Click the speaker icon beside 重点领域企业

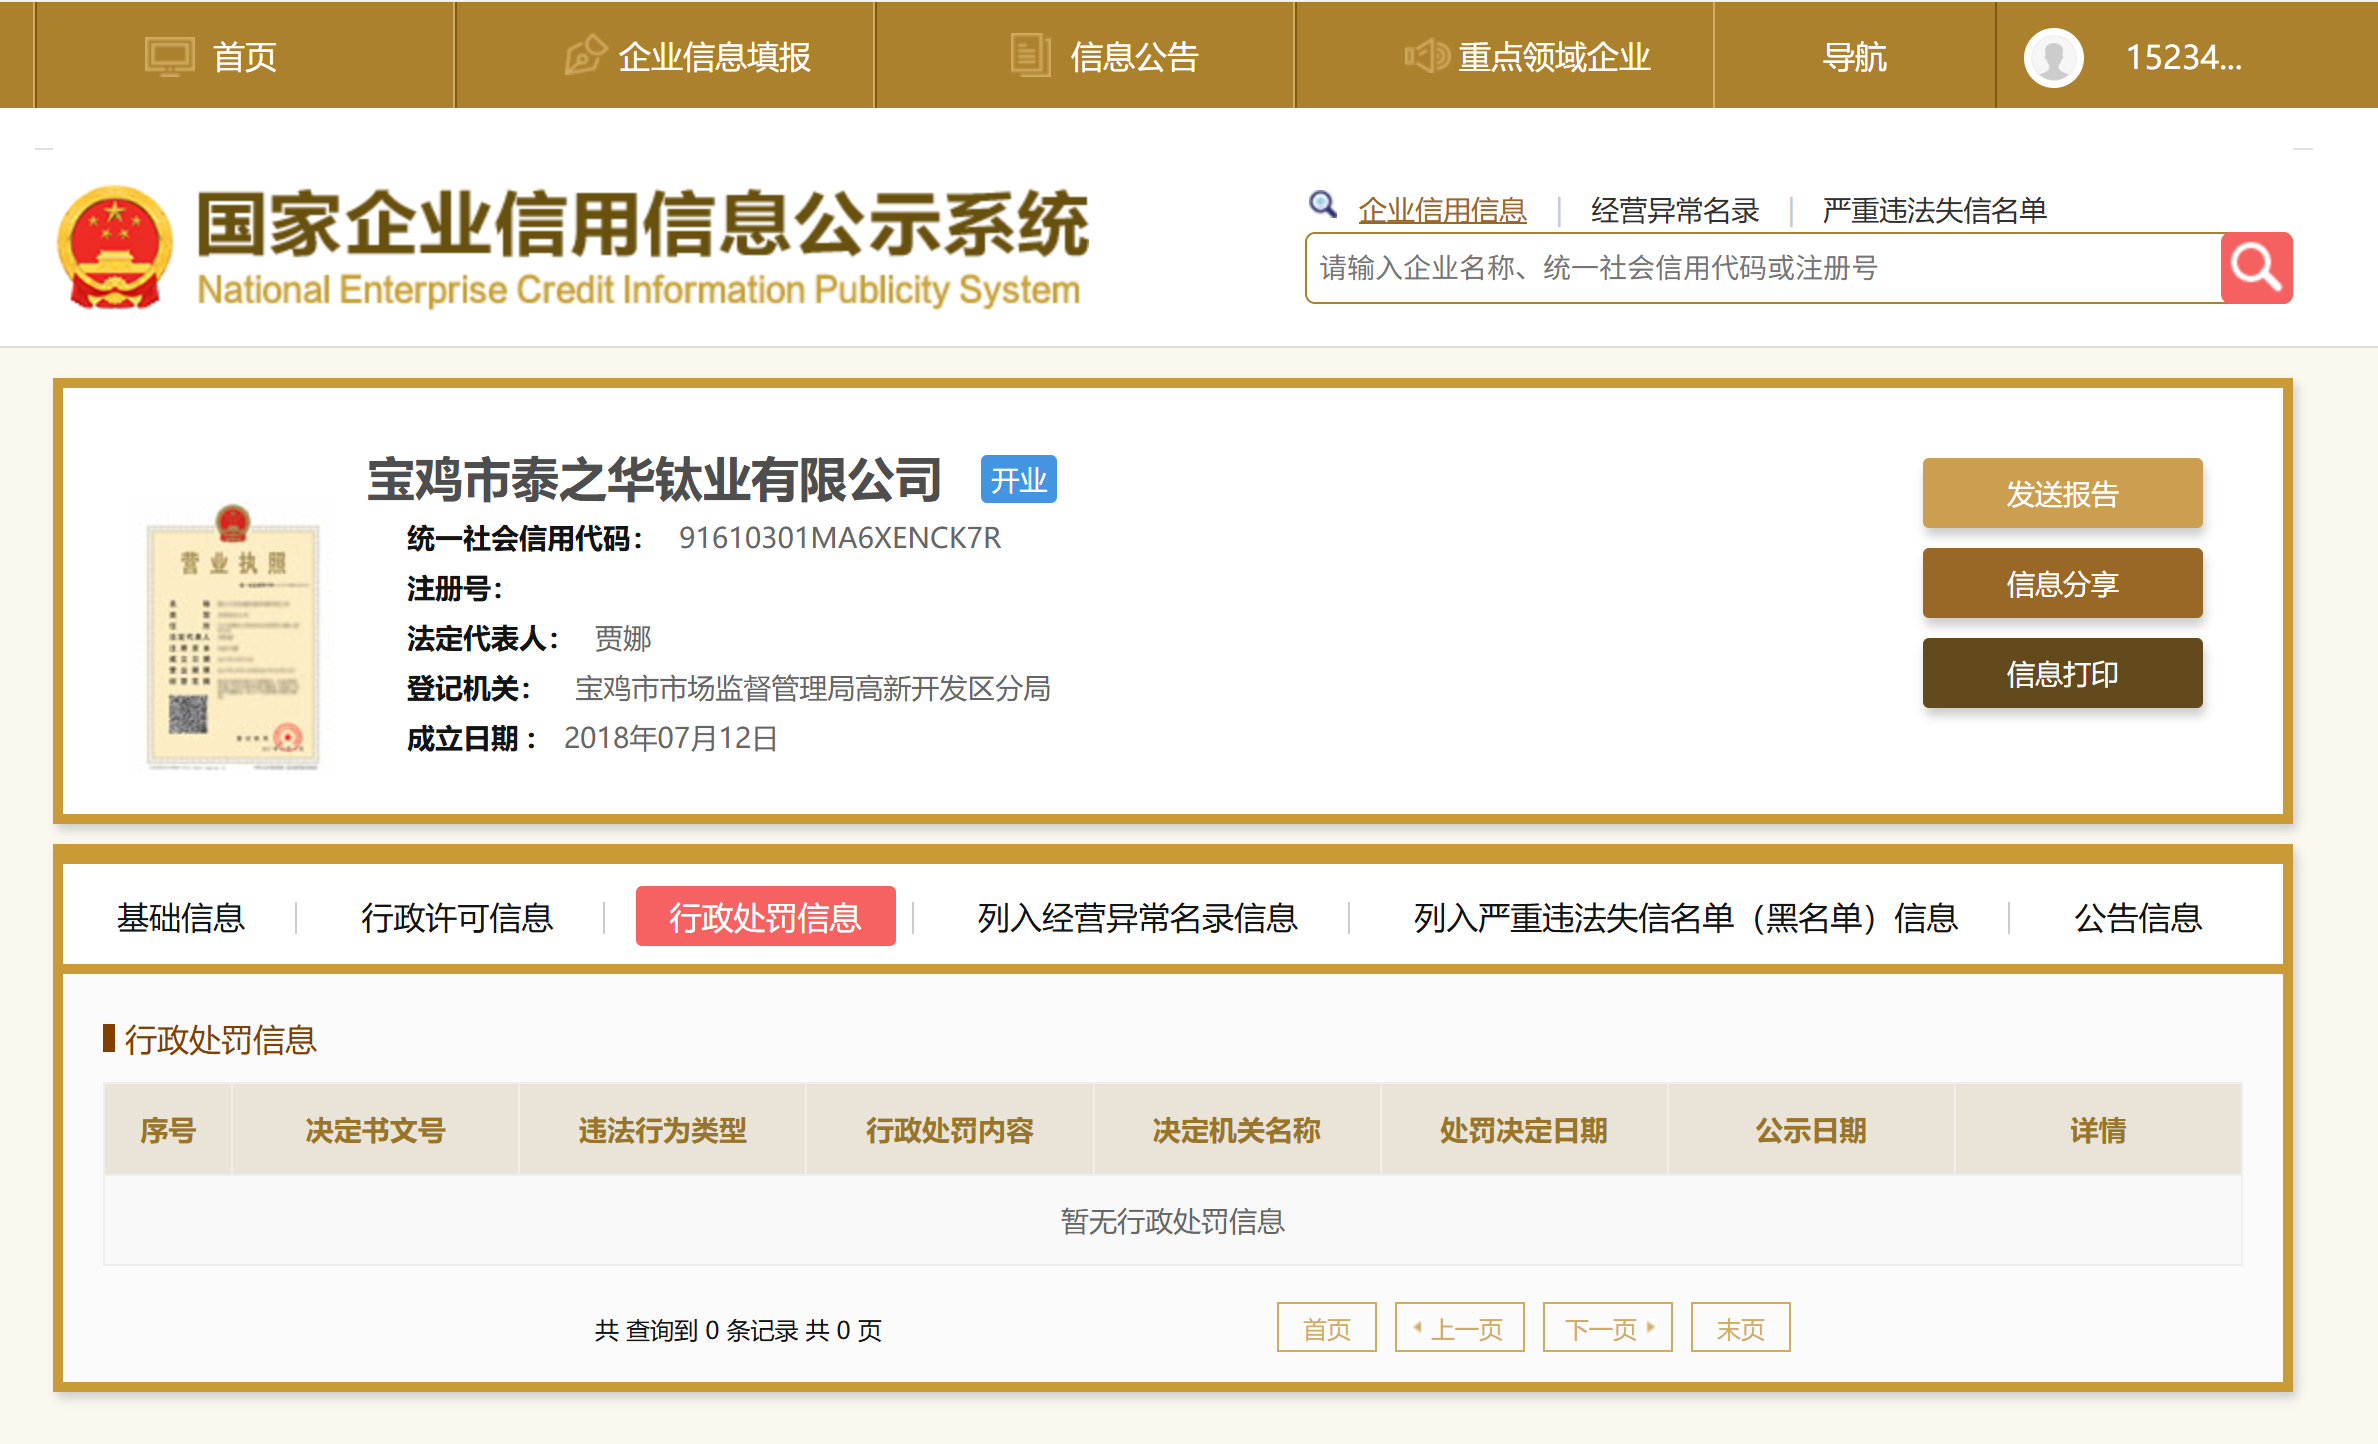pyautogui.click(x=1426, y=56)
